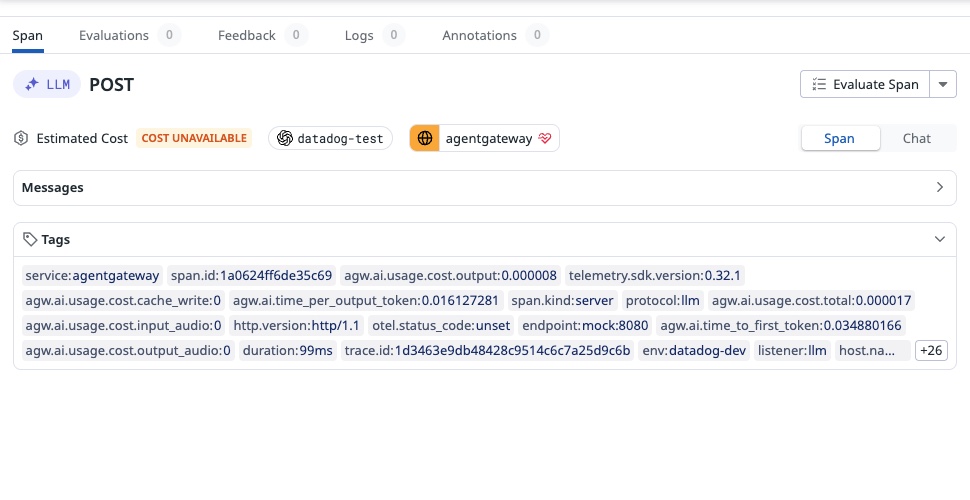Click the http.version:http/1.1 tag
Viewport: 970px width, 500px height.
[x=296, y=325]
